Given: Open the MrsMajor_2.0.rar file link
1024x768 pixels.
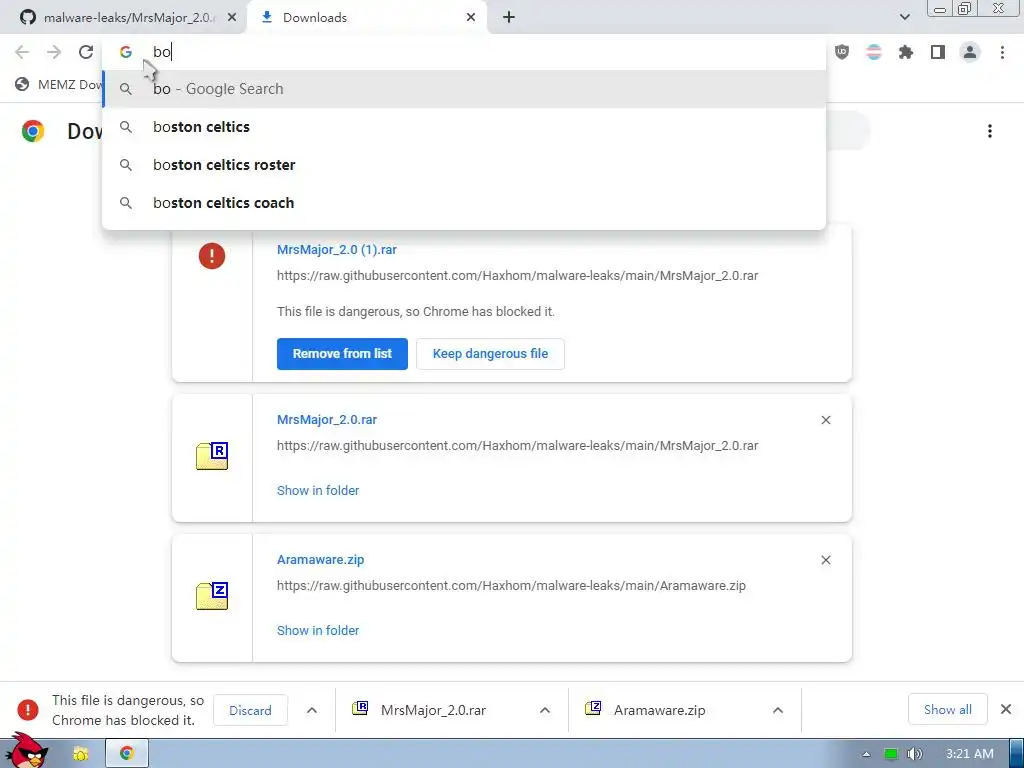Looking at the screenshot, I should tap(327, 420).
